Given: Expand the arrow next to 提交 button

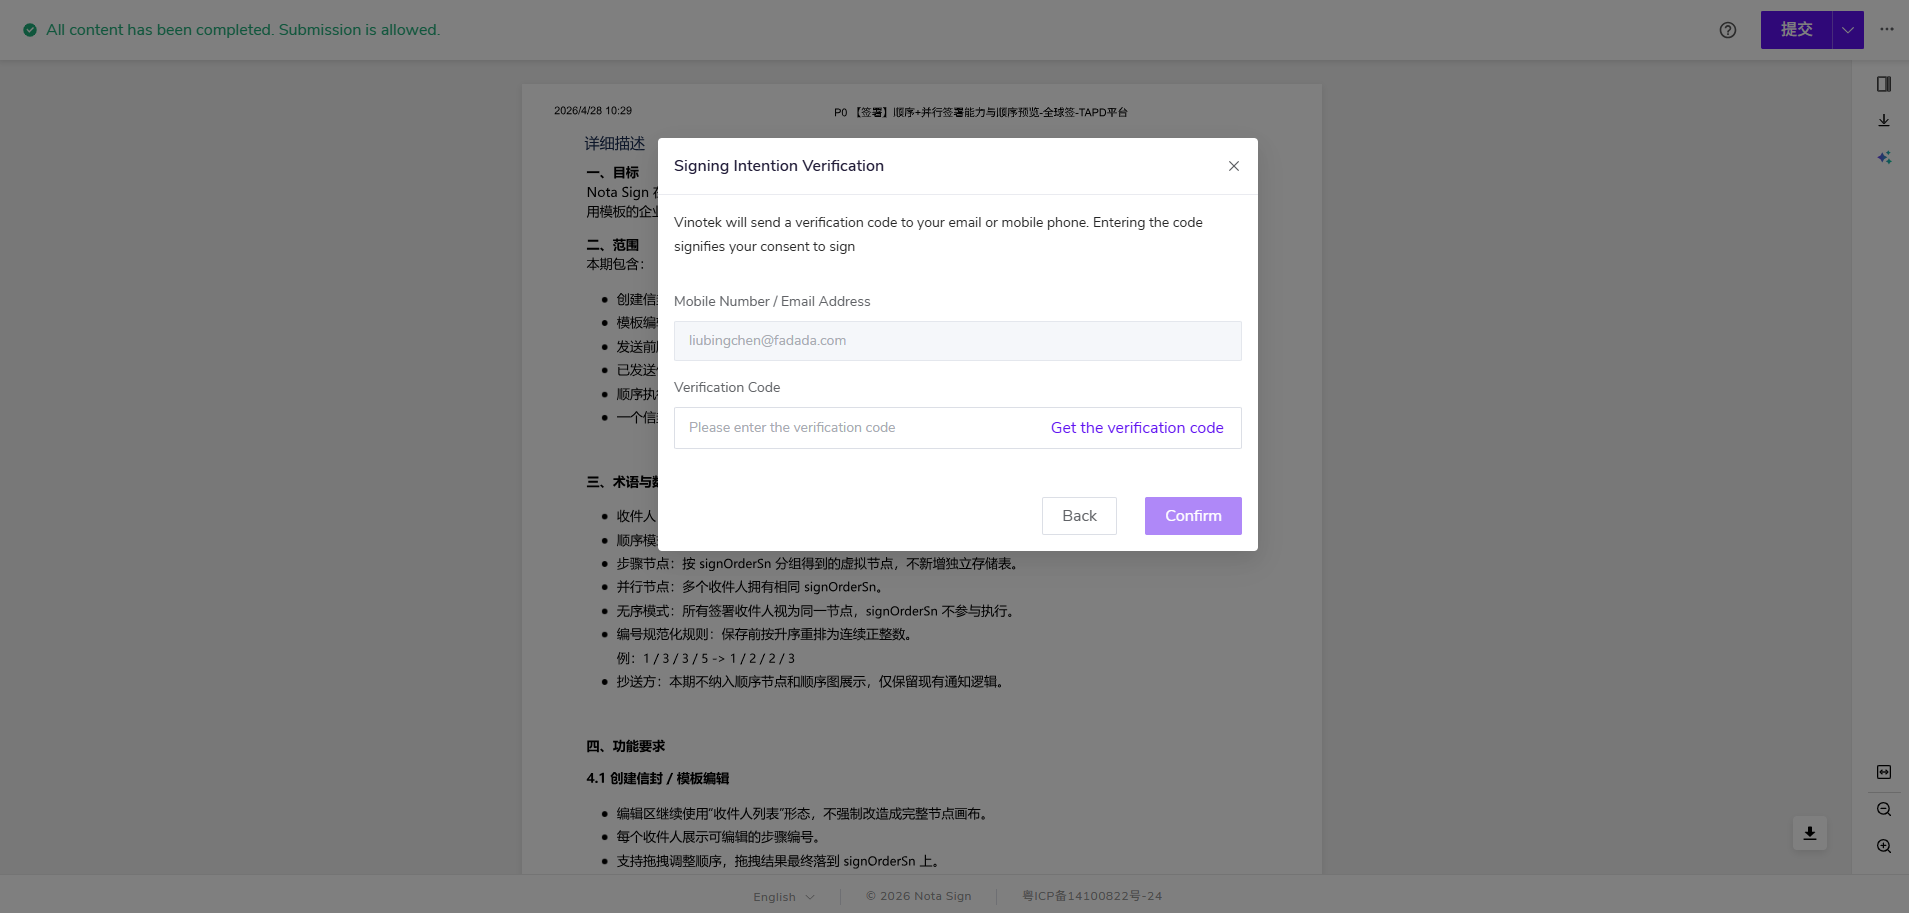Looking at the screenshot, I should pos(1847,30).
